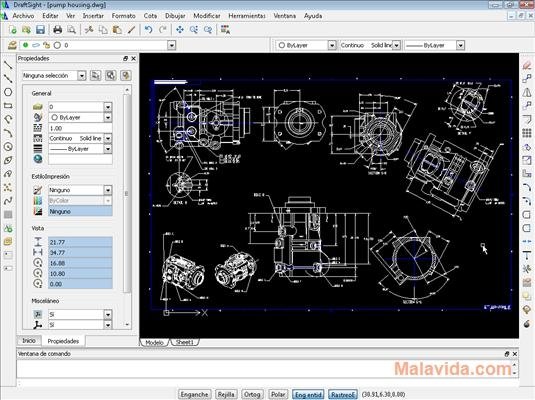Float the Ventana de comando panel
The width and height of the screenshot is (535, 400).
coord(507,354)
